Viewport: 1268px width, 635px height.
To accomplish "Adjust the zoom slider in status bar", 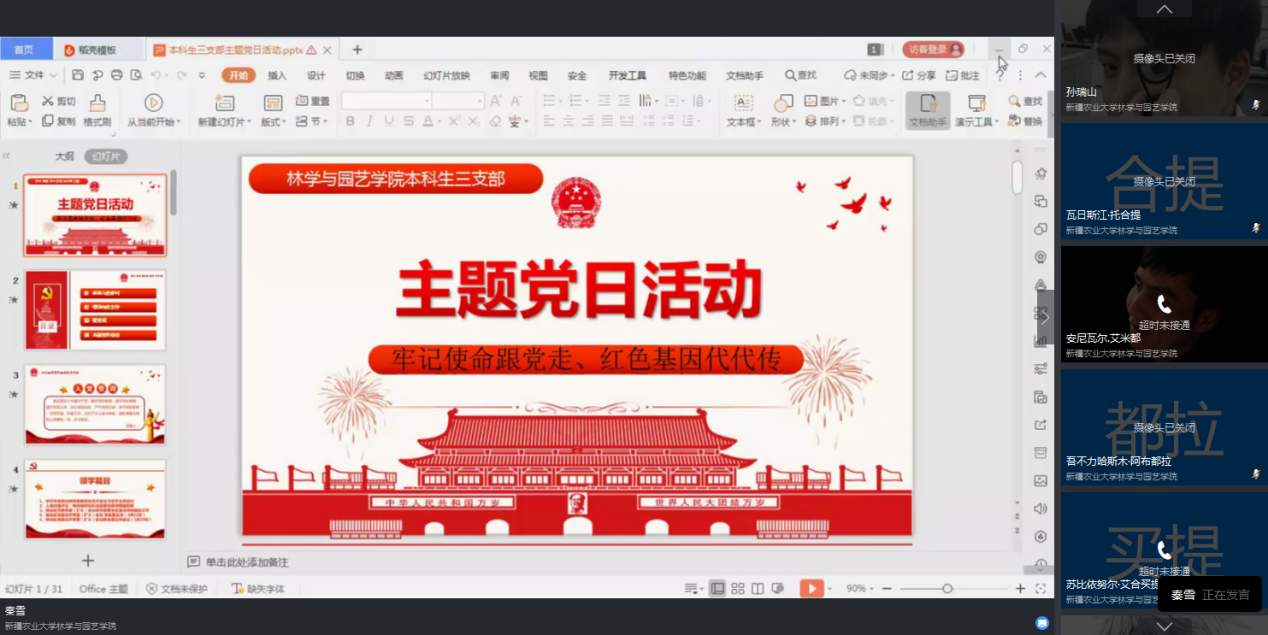I will pos(947,589).
